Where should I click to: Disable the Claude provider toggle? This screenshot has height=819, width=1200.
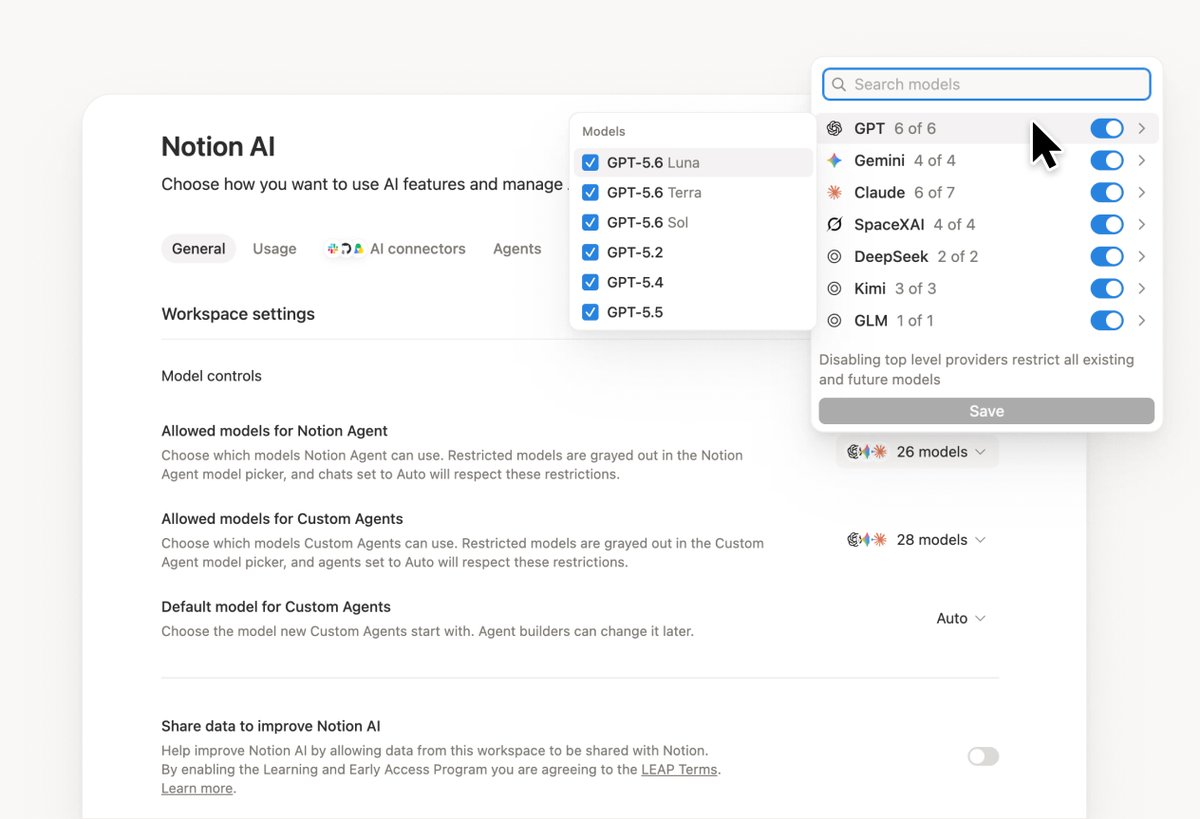[x=1107, y=192]
